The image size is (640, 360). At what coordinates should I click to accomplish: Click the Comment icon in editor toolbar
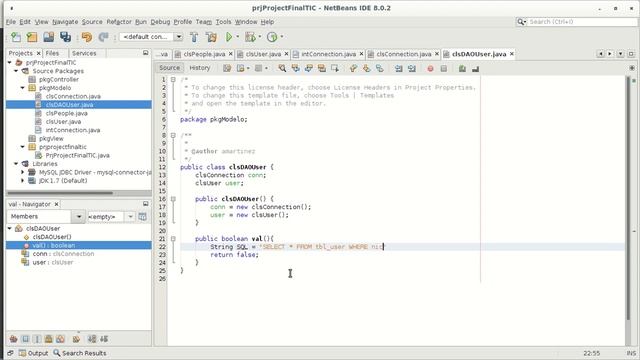click(x=462, y=69)
